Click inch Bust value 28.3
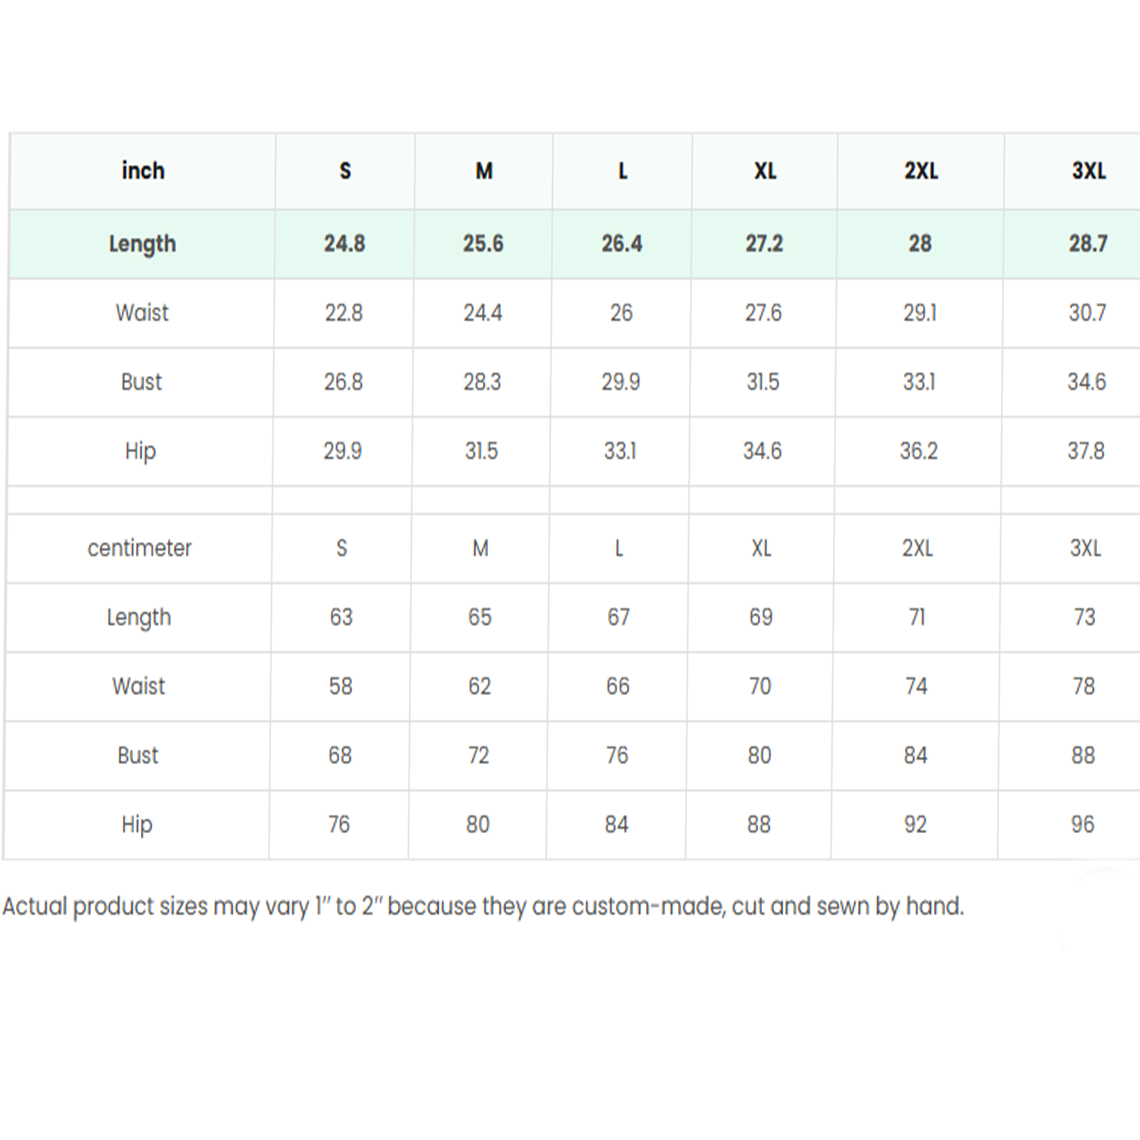 tap(482, 382)
